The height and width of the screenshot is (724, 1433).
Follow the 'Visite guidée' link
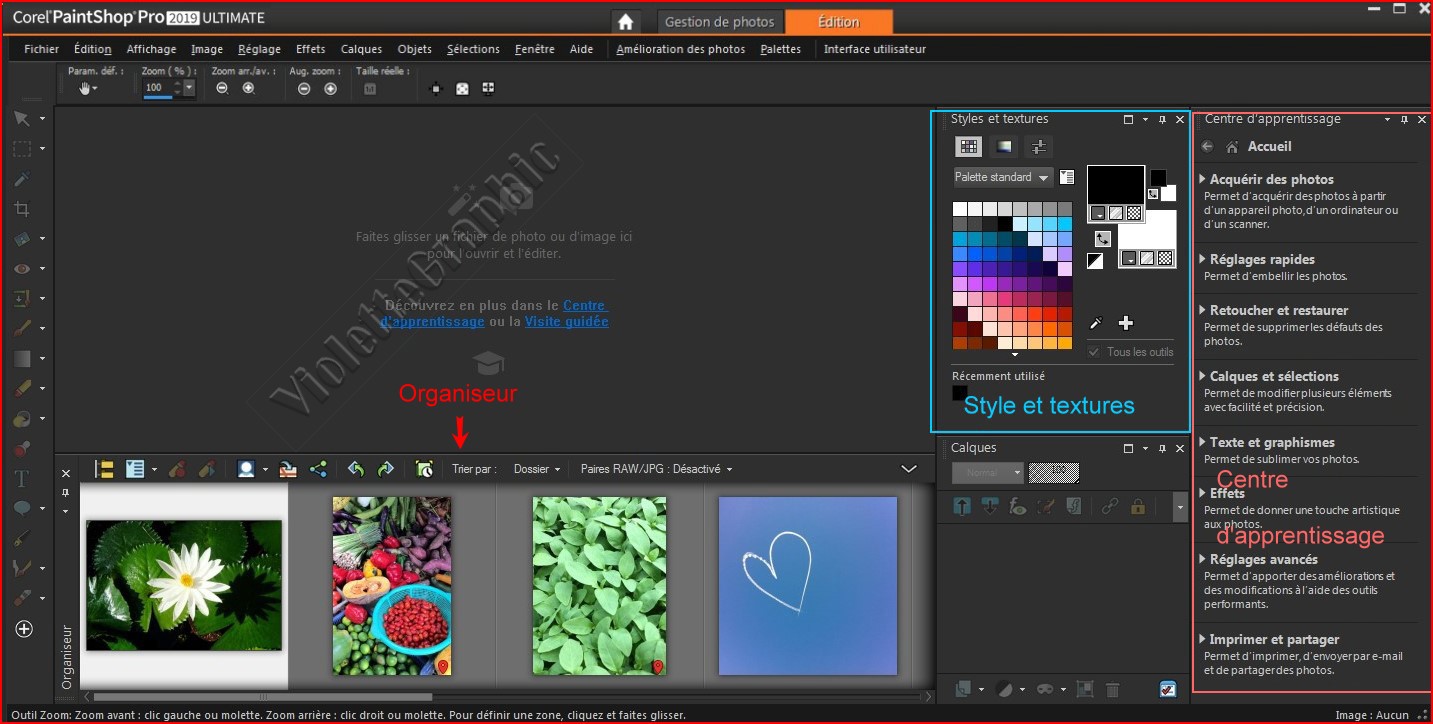(566, 322)
